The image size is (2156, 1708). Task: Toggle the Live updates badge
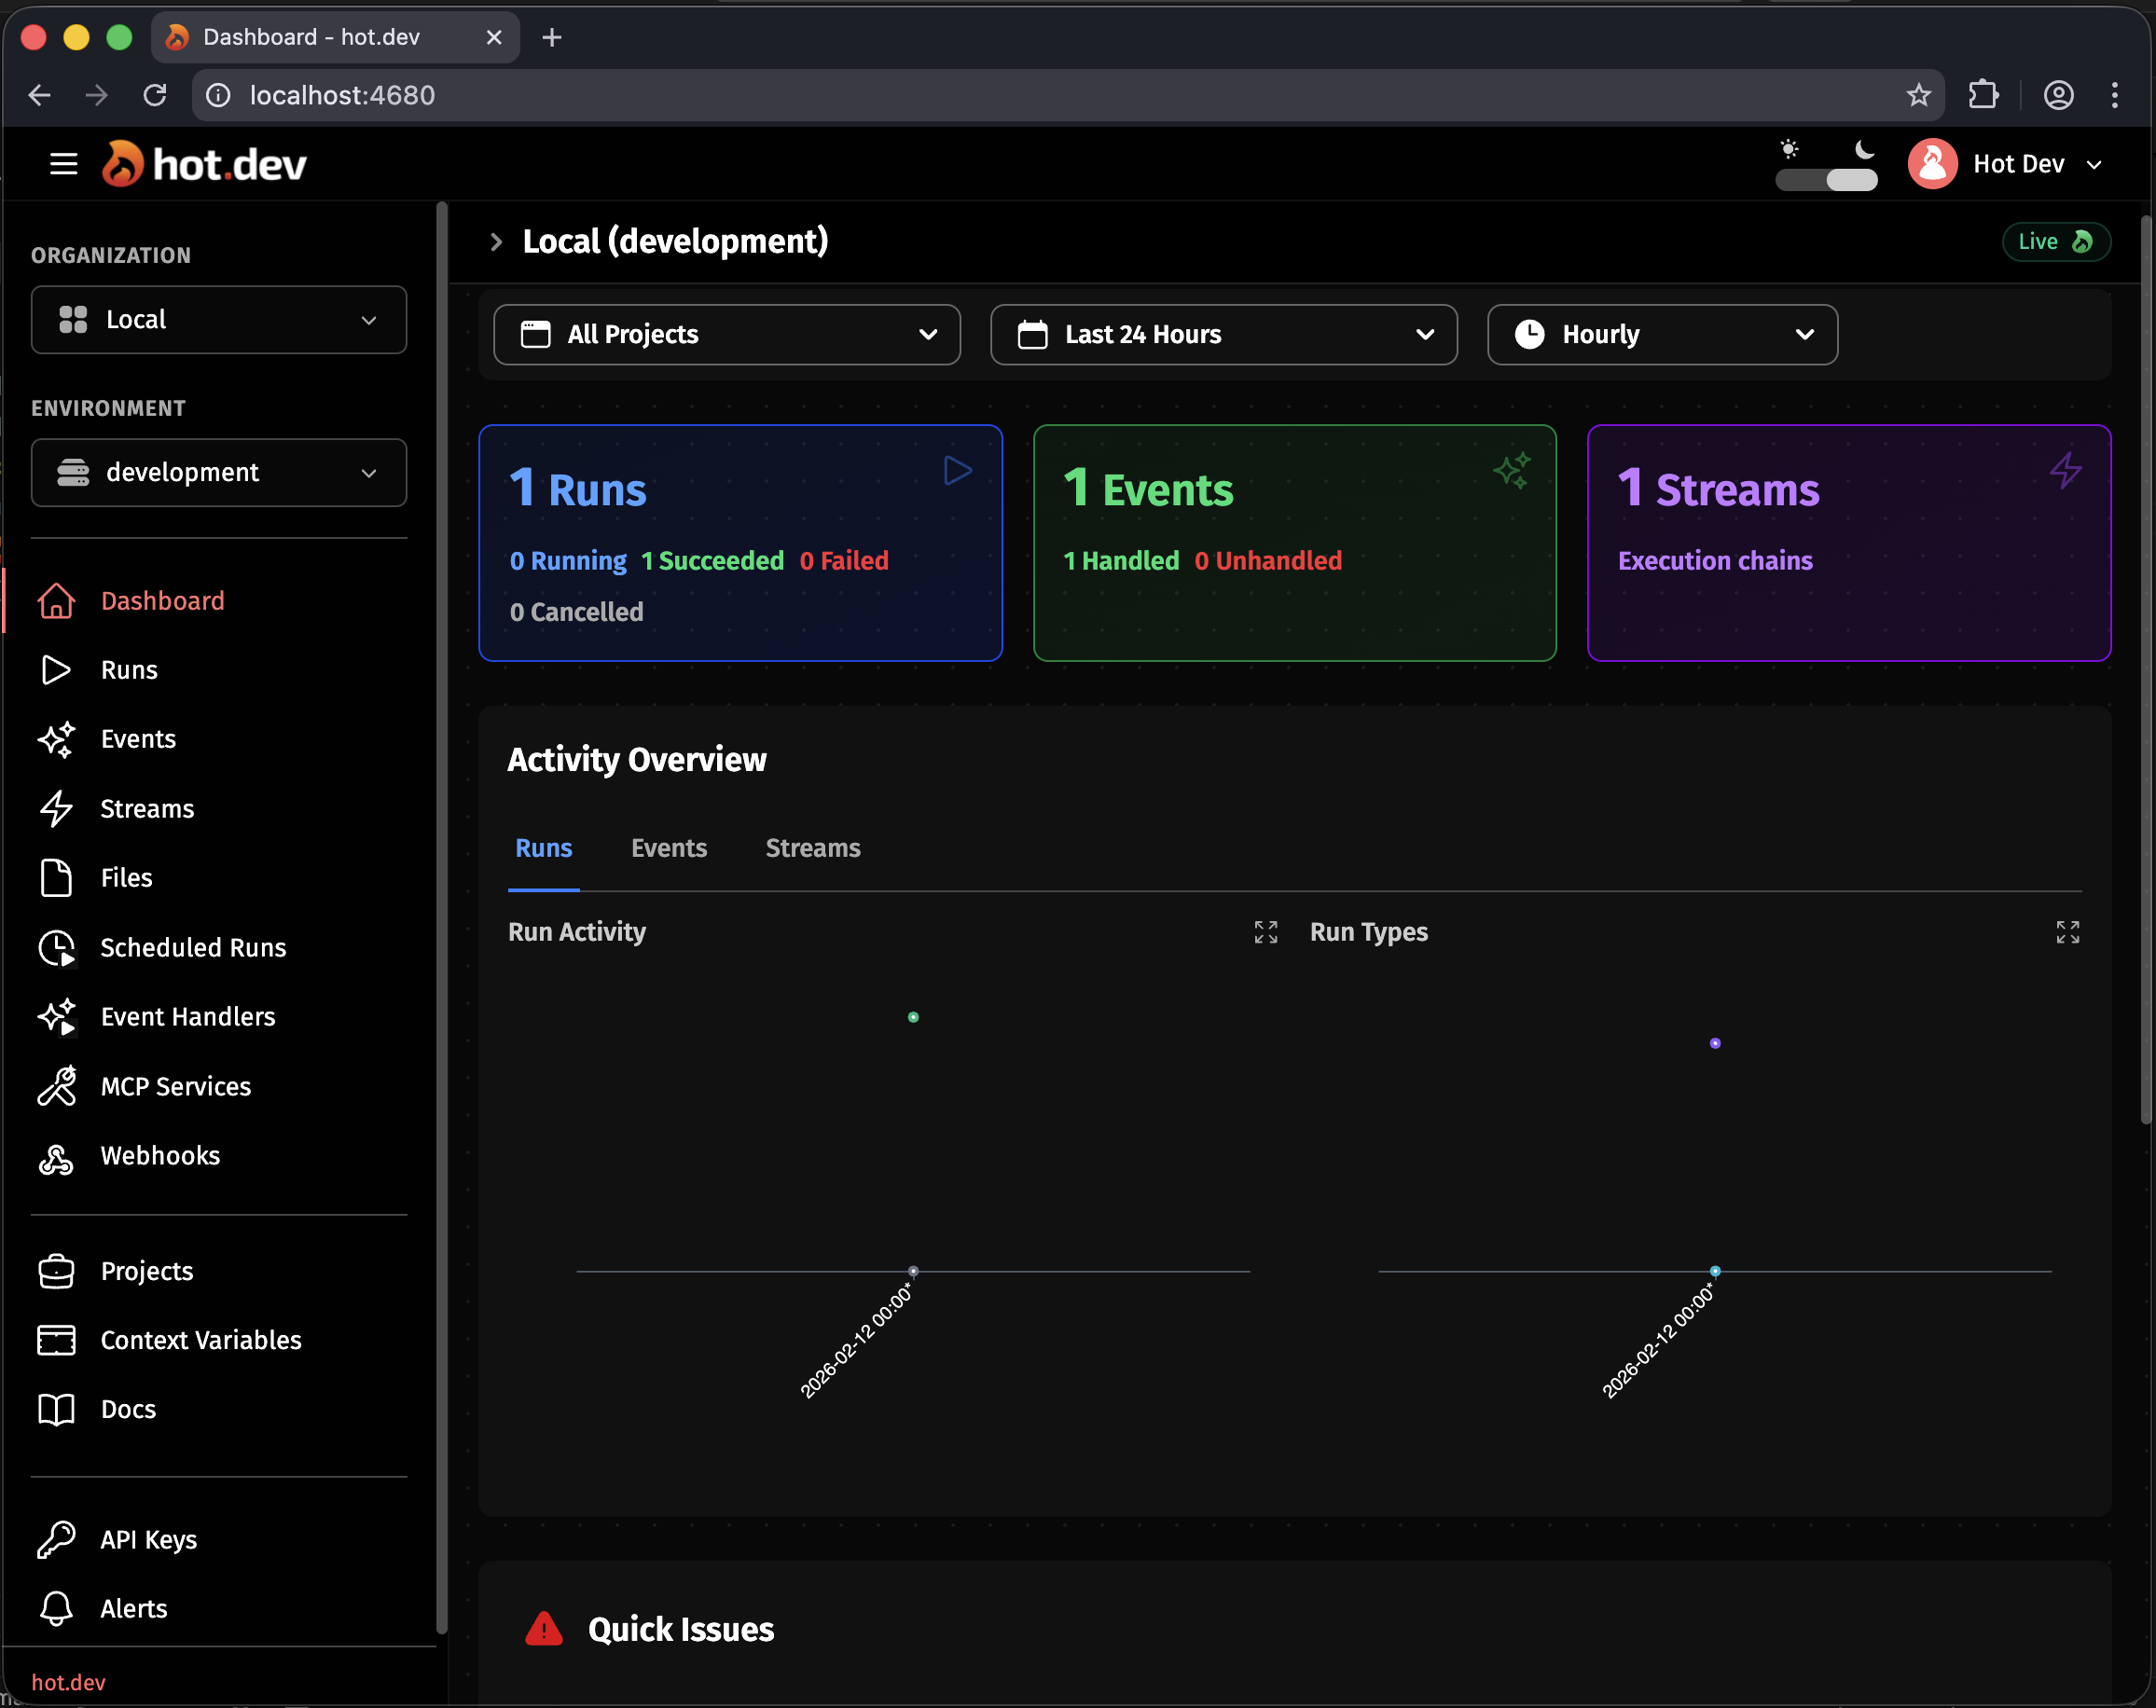point(2055,242)
